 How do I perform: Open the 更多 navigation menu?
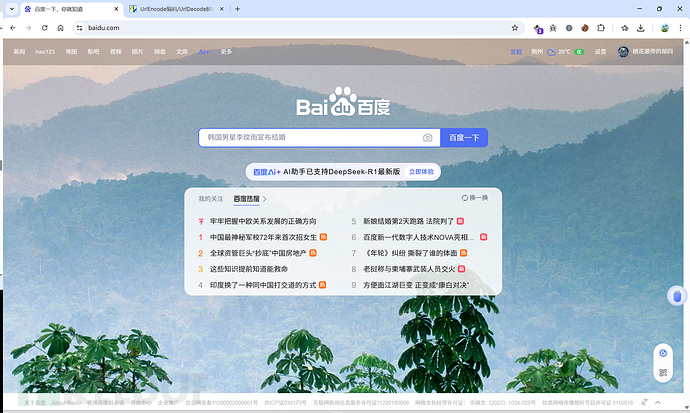[x=226, y=52]
